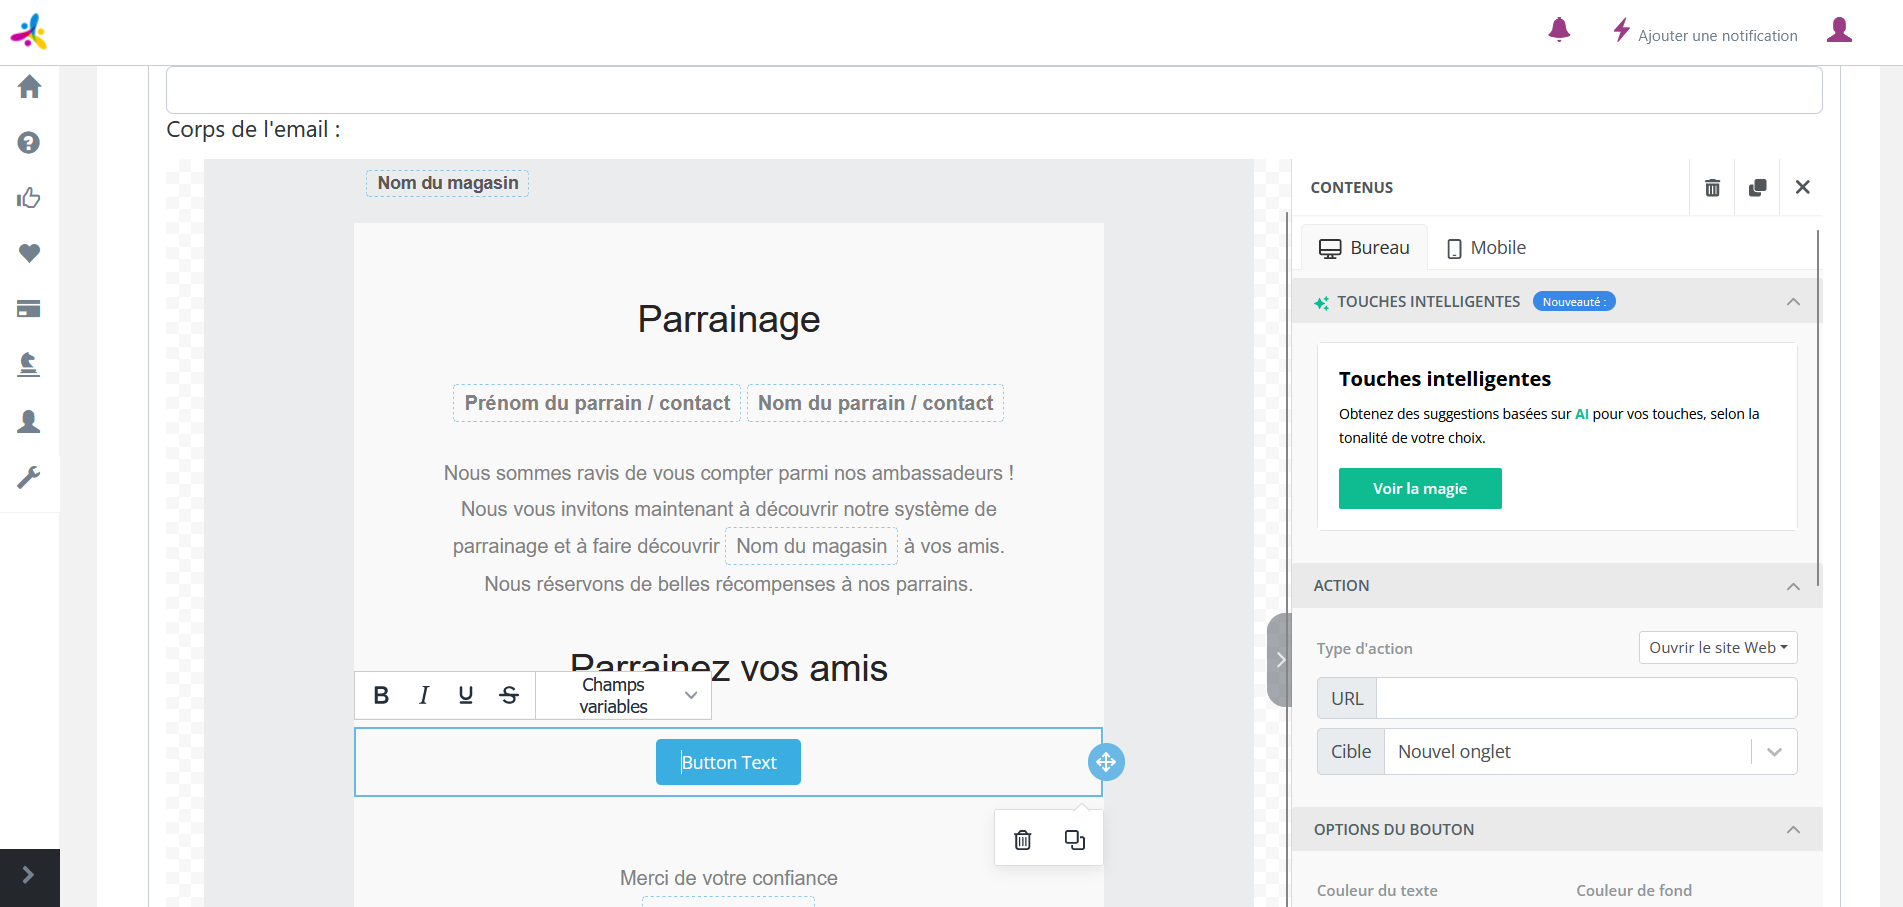Toggle underline formatting
Screen dimensions: 1903x907
point(466,695)
